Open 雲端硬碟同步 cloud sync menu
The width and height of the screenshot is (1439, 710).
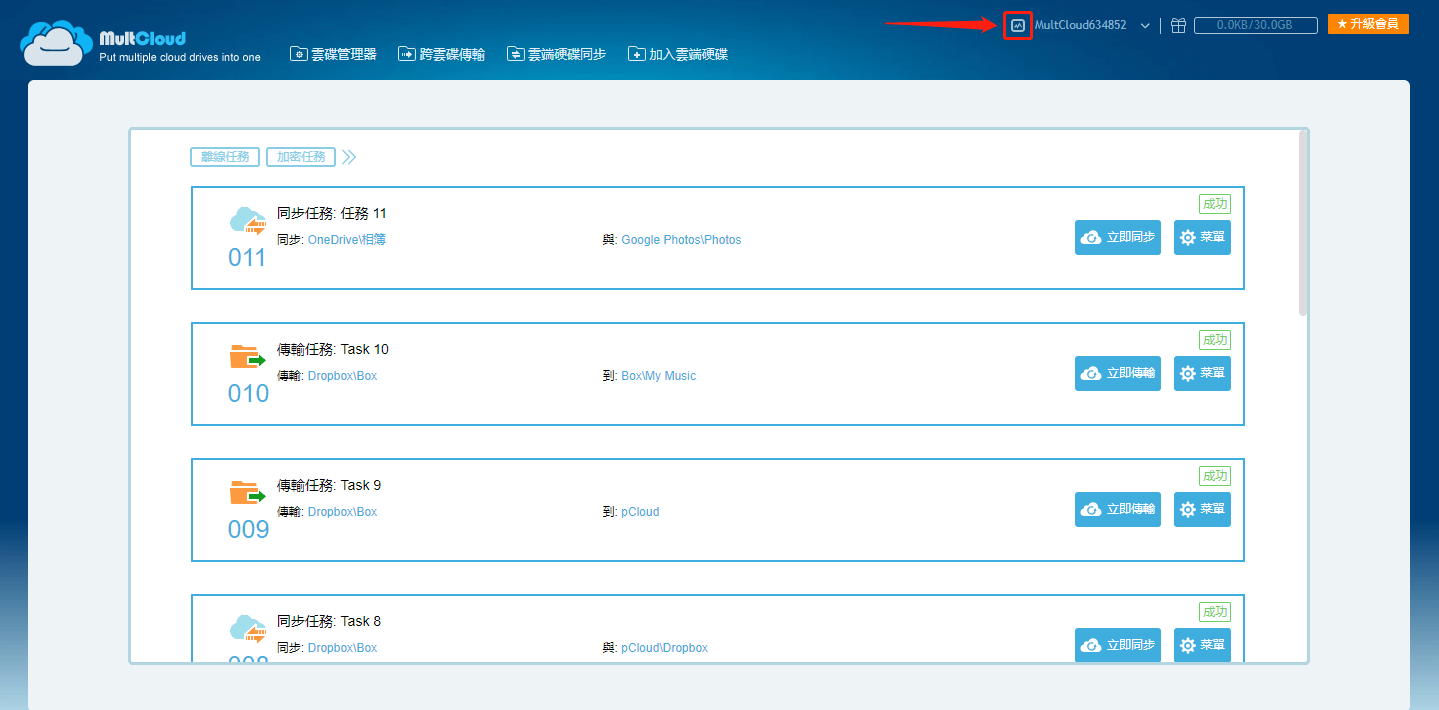pos(556,54)
